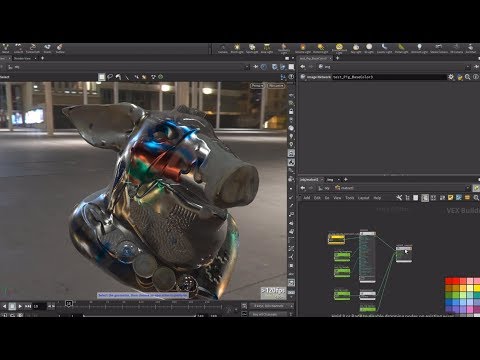The height and width of the screenshot is (360, 480).
Task: Choose the lasso selection tool above the viewport
Action: (x=110, y=77)
